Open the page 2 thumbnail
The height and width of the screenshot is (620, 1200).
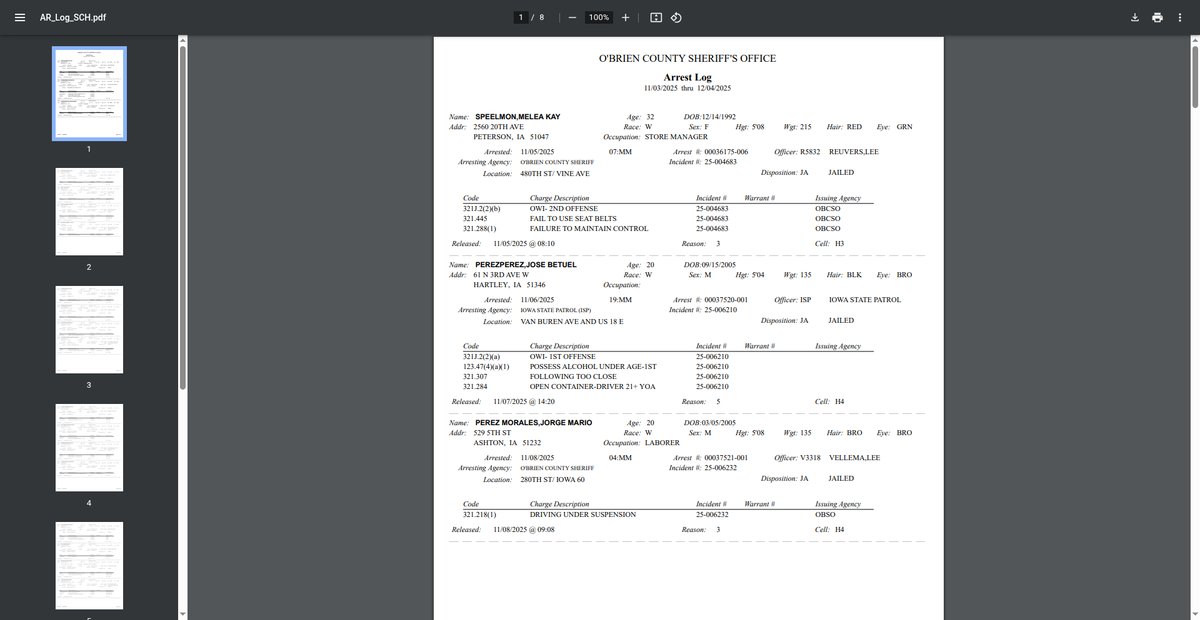(89, 211)
